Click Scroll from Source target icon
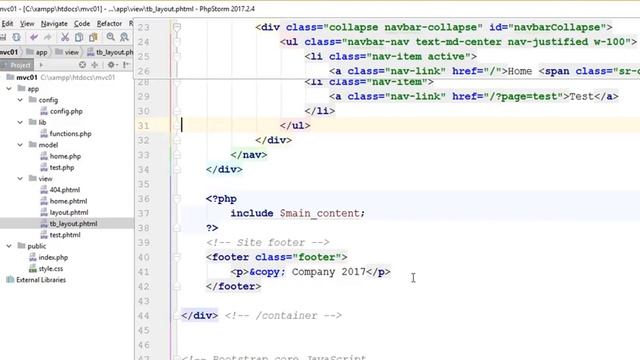 pos(82,64)
